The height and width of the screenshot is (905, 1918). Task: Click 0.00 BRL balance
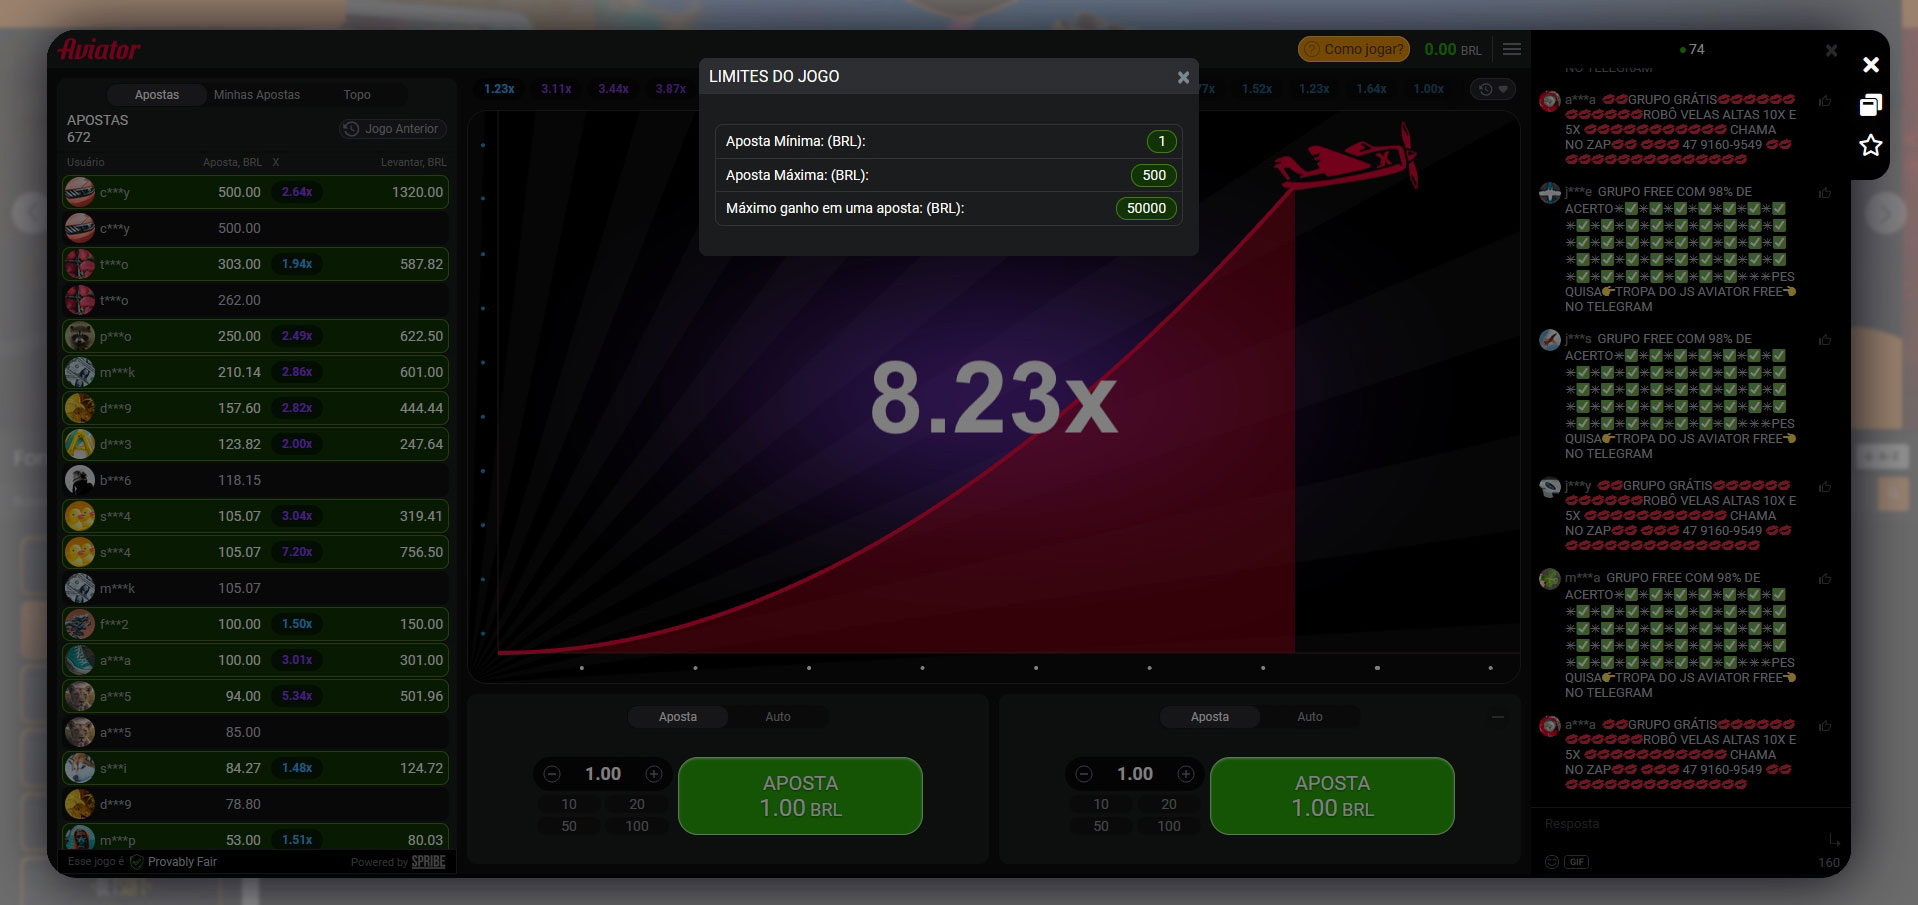coord(1452,49)
